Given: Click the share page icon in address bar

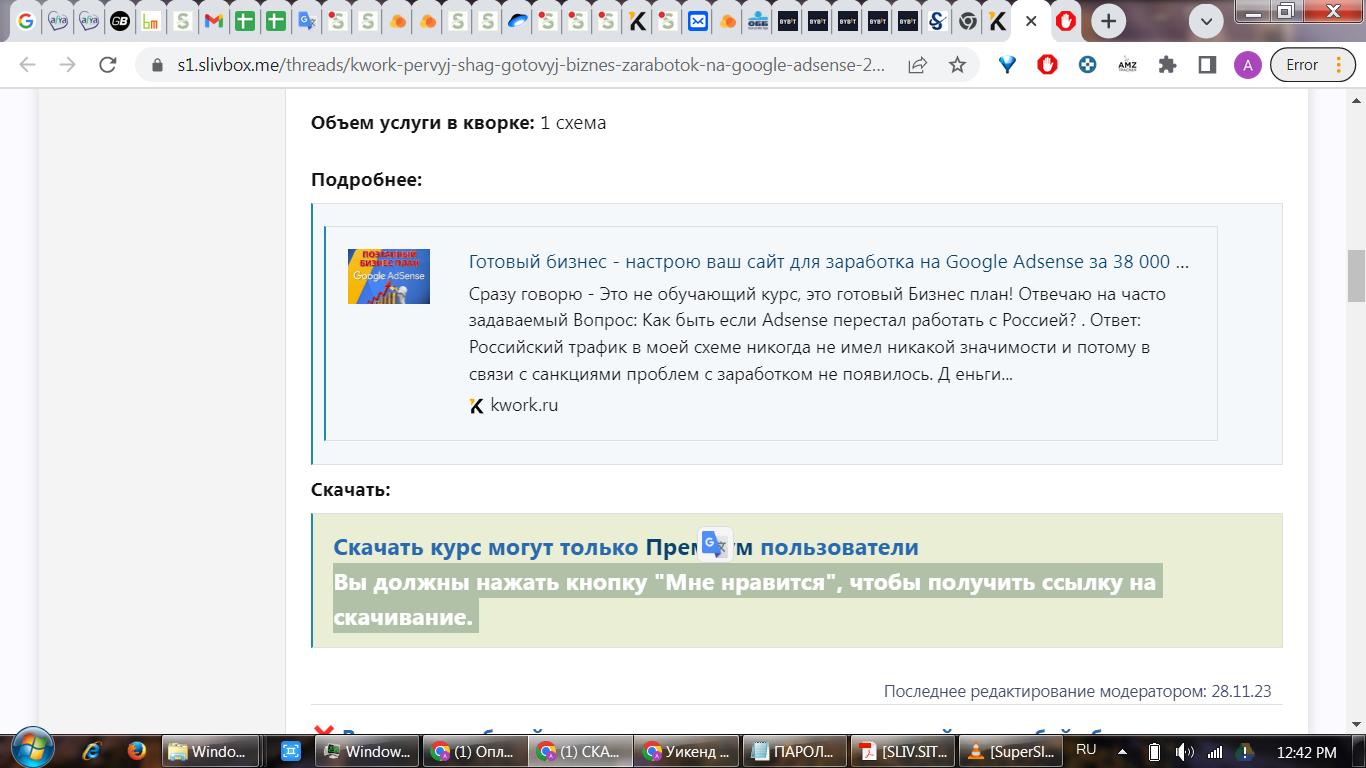Looking at the screenshot, I should (917, 65).
